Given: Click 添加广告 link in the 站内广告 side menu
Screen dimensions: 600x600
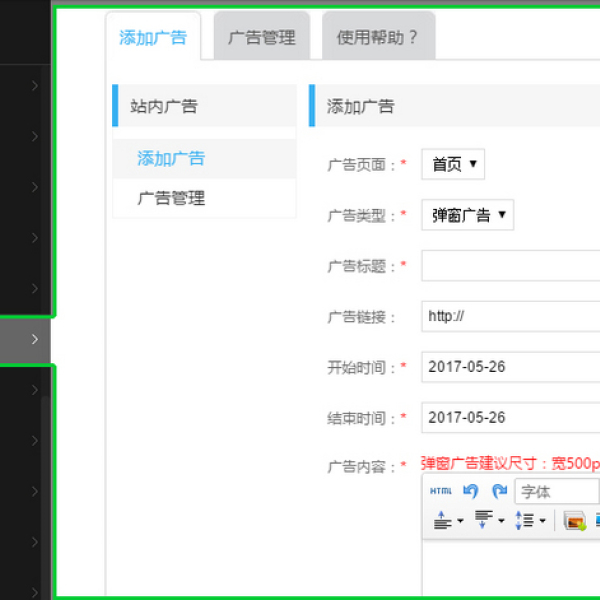Looking at the screenshot, I should click(171, 158).
